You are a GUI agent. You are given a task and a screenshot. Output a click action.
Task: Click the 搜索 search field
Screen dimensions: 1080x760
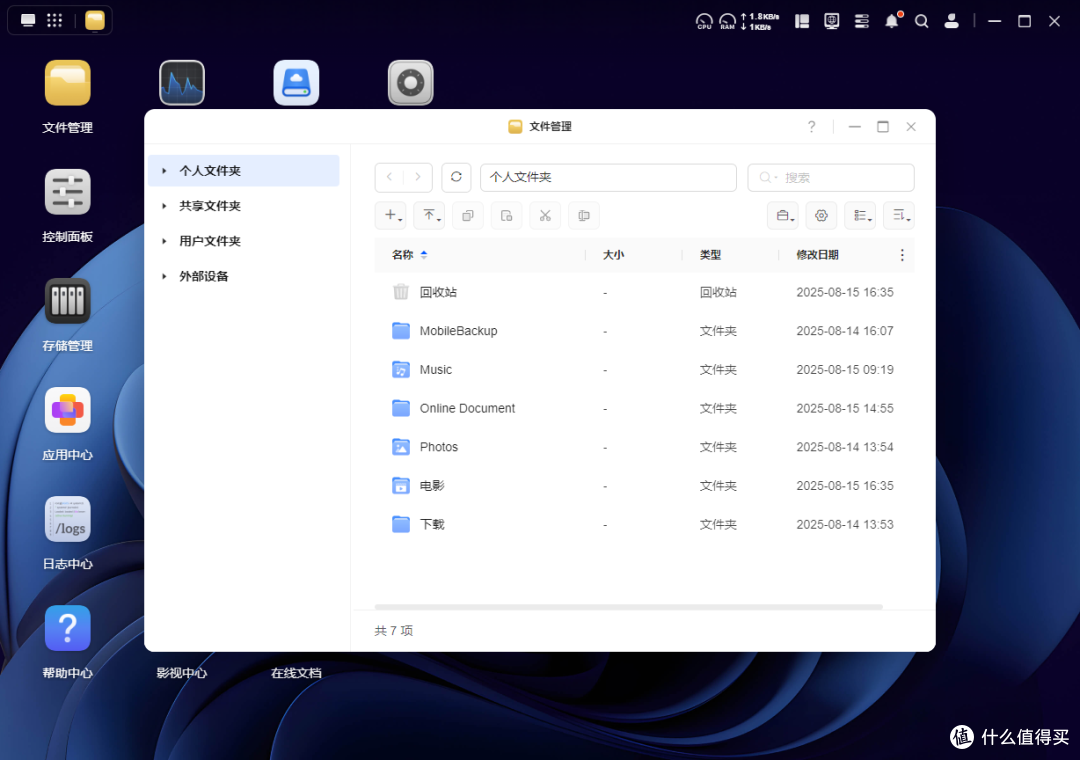coord(831,177)
